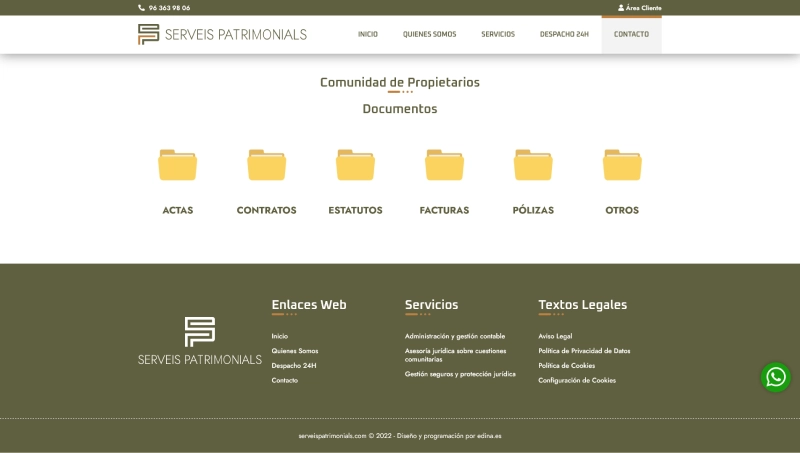This screenshot has height=453, width=800.
Task: Click the FACTURAS label
Action: [x=444, y=210]
